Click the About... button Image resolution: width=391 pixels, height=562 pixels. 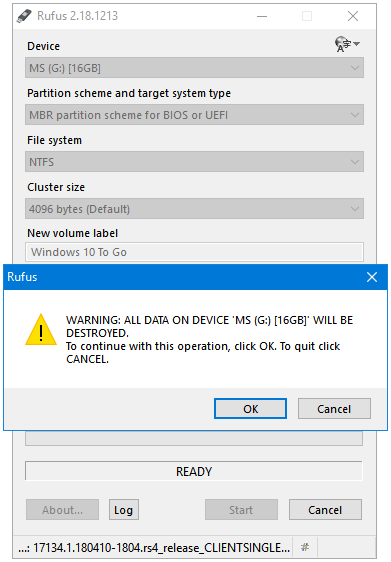(x=62, y=510)
